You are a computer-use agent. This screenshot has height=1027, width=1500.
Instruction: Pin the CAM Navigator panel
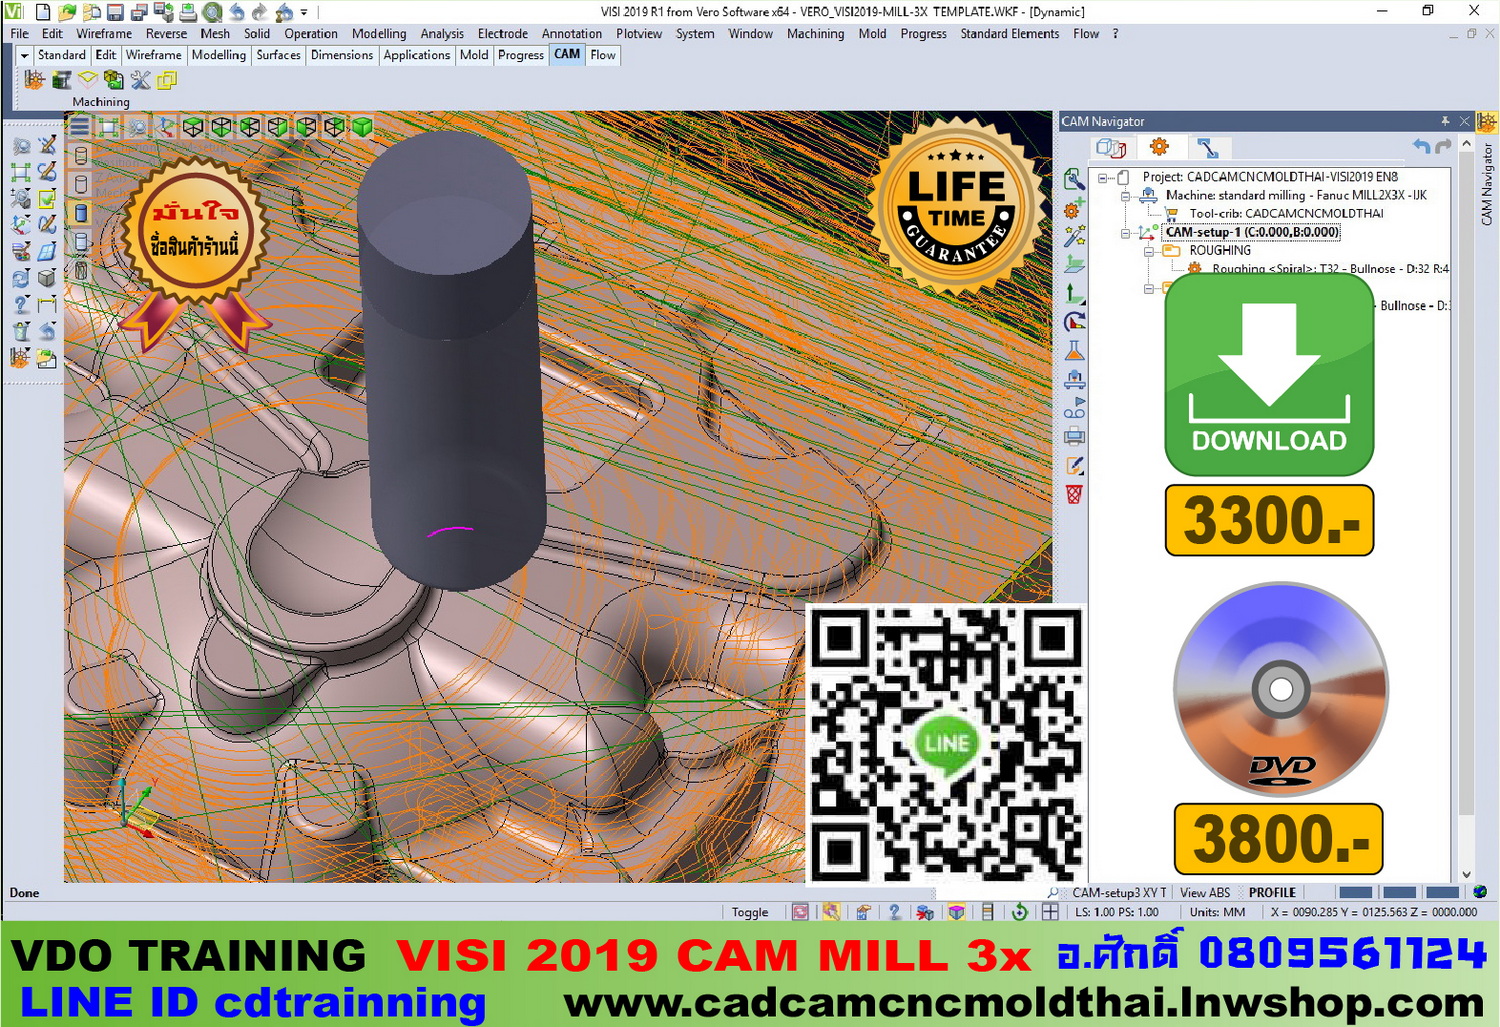[x=1445, y=121]
